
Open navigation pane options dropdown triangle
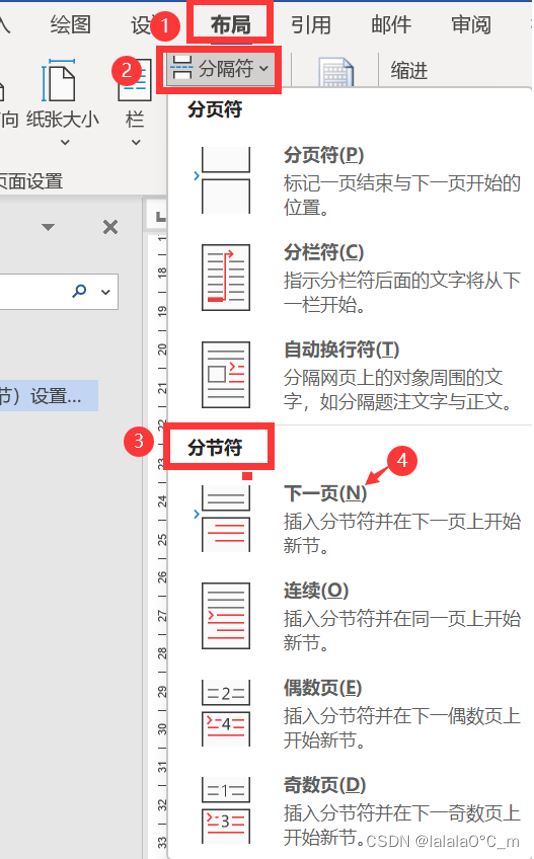(x=48, y=227)
